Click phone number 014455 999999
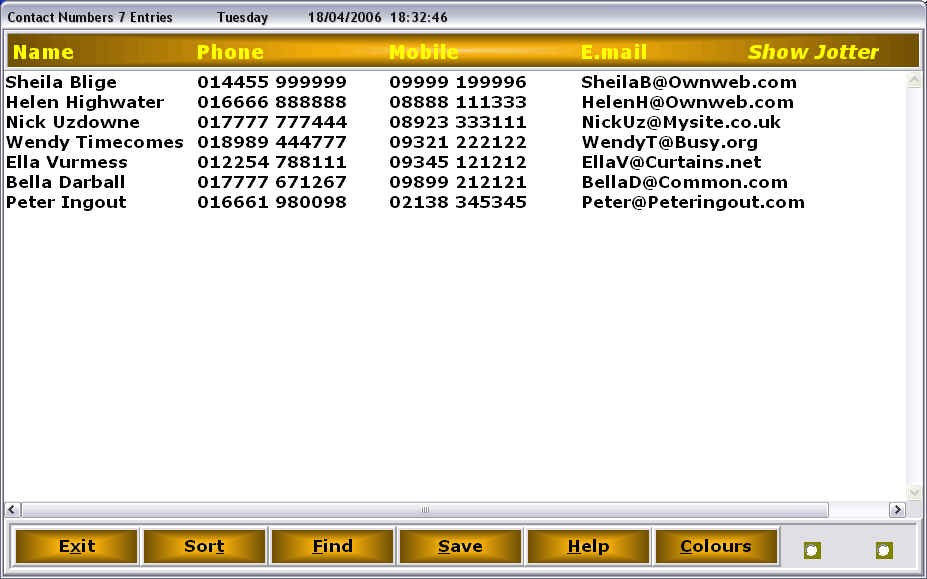The width and height of the screenshot is (927, 579). (x=272, y=82)
